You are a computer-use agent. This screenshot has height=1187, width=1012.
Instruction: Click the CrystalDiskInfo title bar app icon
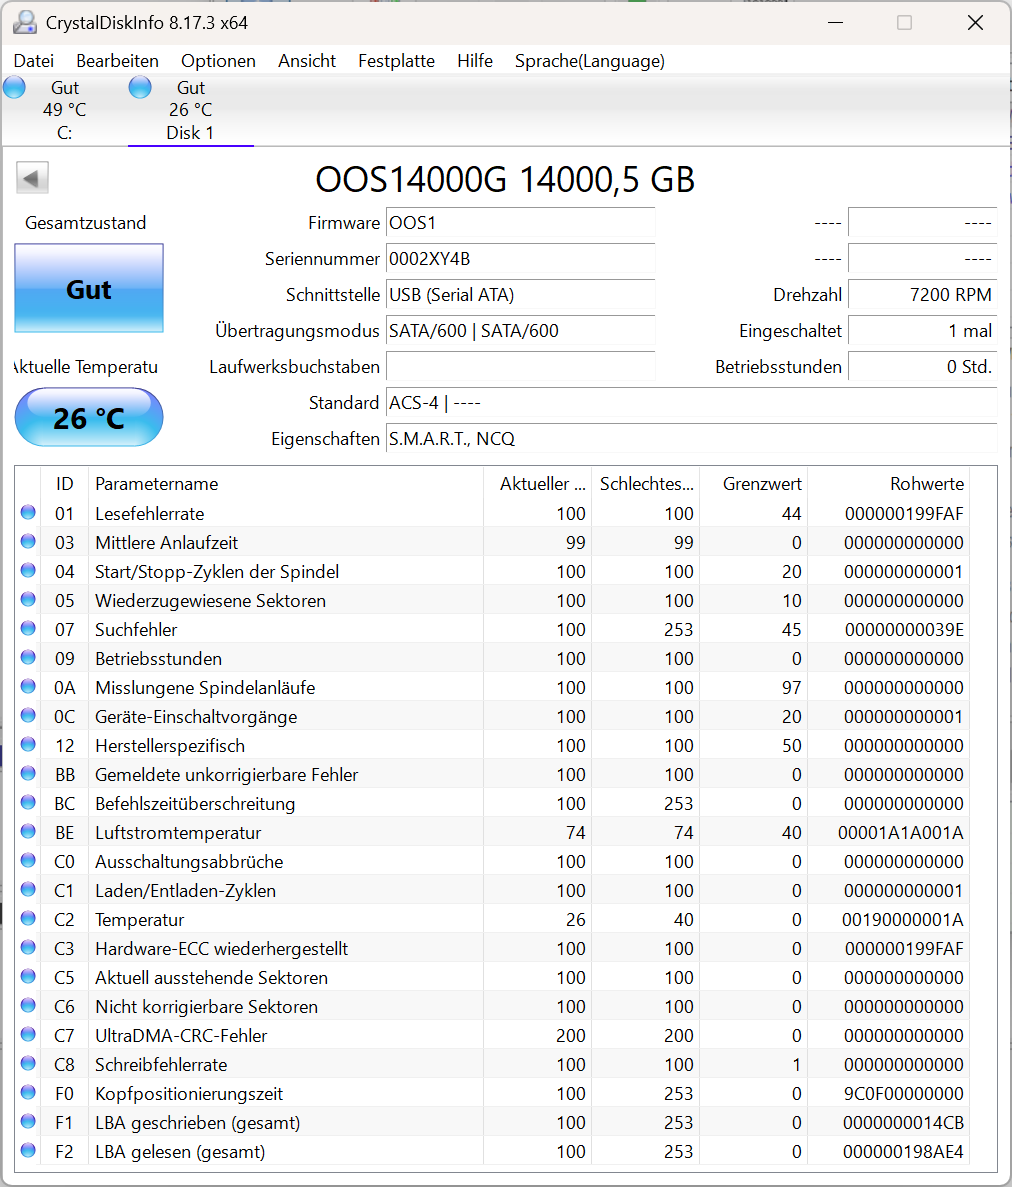tap(25, 23)
